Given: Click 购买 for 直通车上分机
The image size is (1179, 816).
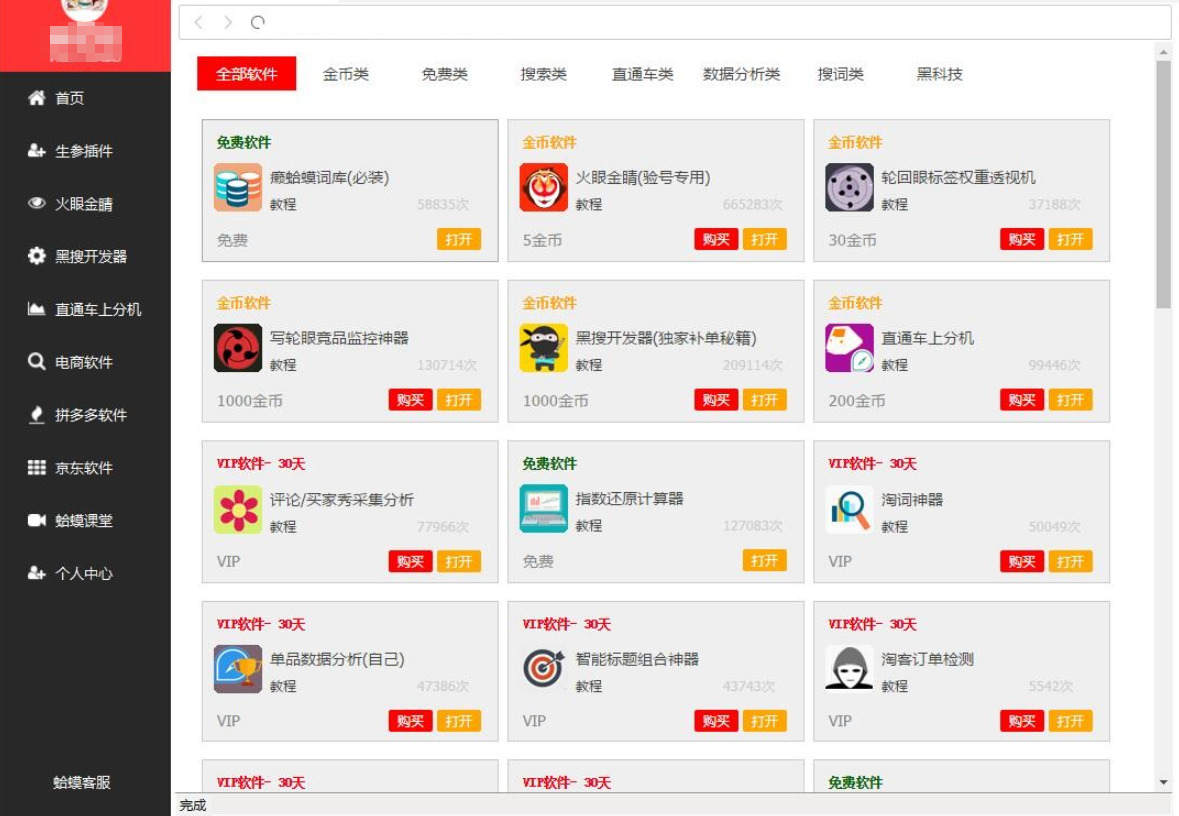Looking at the screenshot, I should pyautogui.click(x=1022, y=400).
